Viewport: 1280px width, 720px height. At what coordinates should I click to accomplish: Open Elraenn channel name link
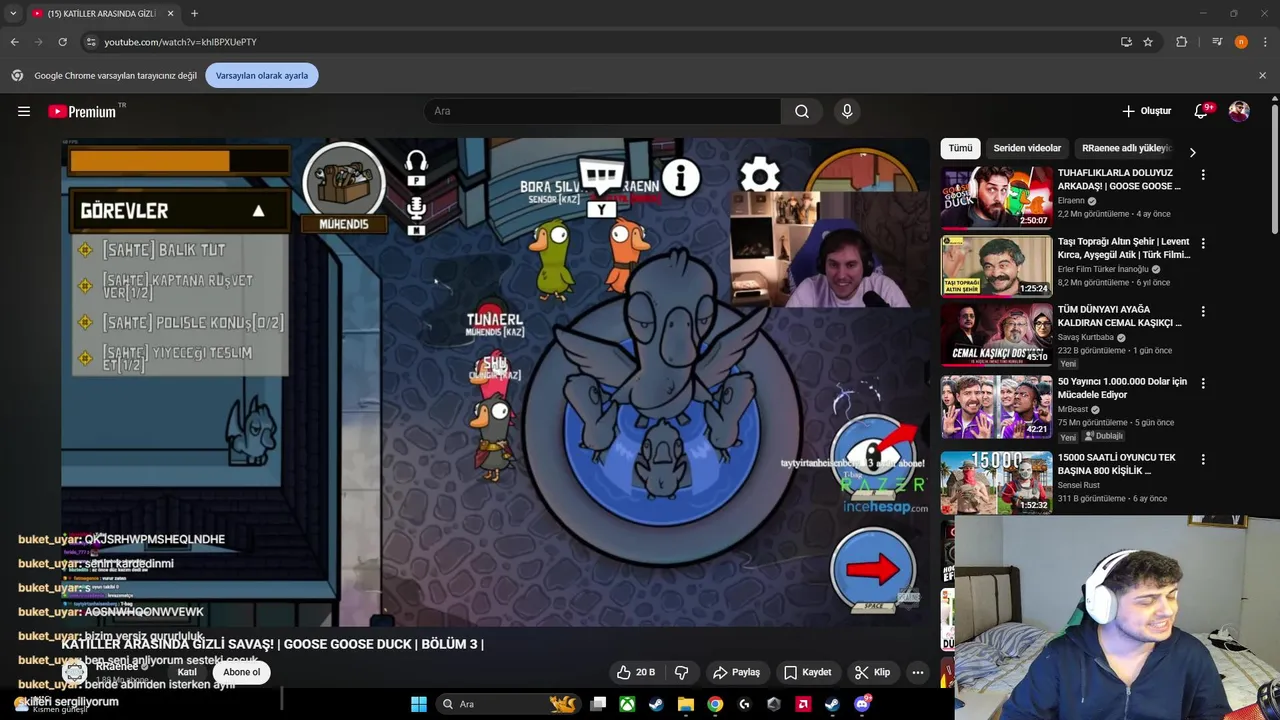coord(1071,201)
